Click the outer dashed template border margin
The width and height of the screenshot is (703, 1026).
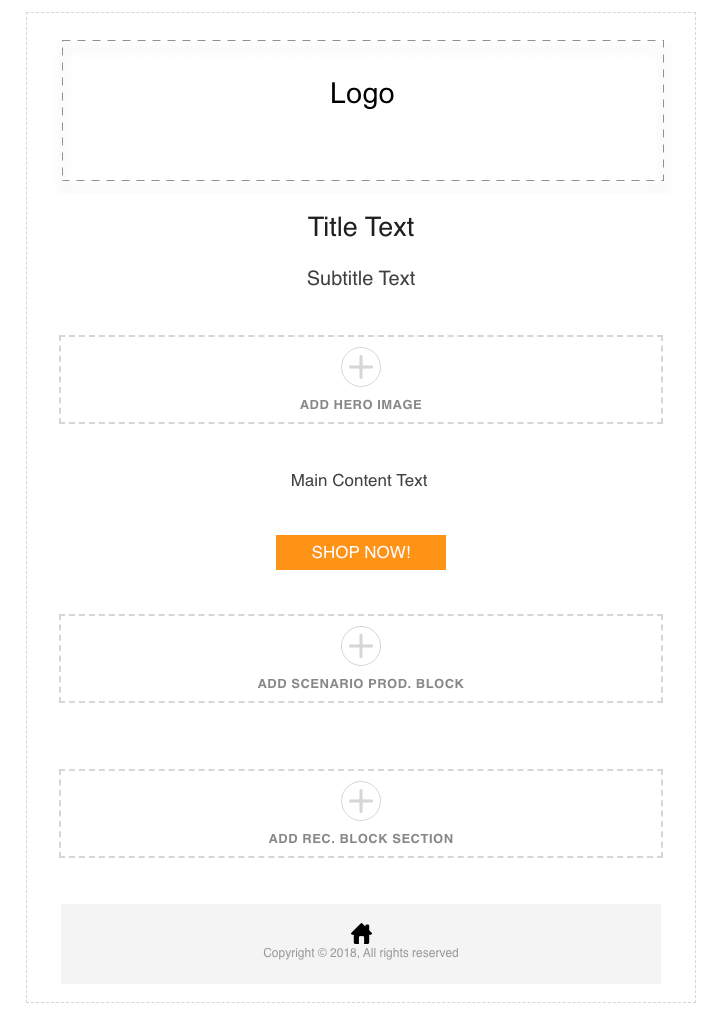click(43, 523)
